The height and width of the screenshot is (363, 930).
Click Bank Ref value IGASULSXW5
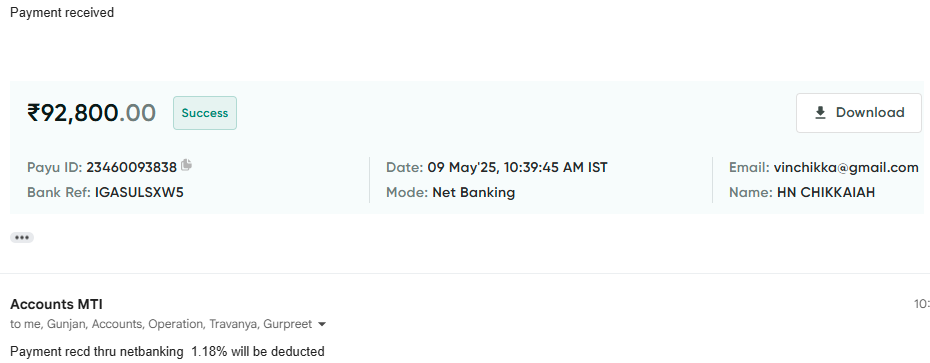[x=139, y=193]
